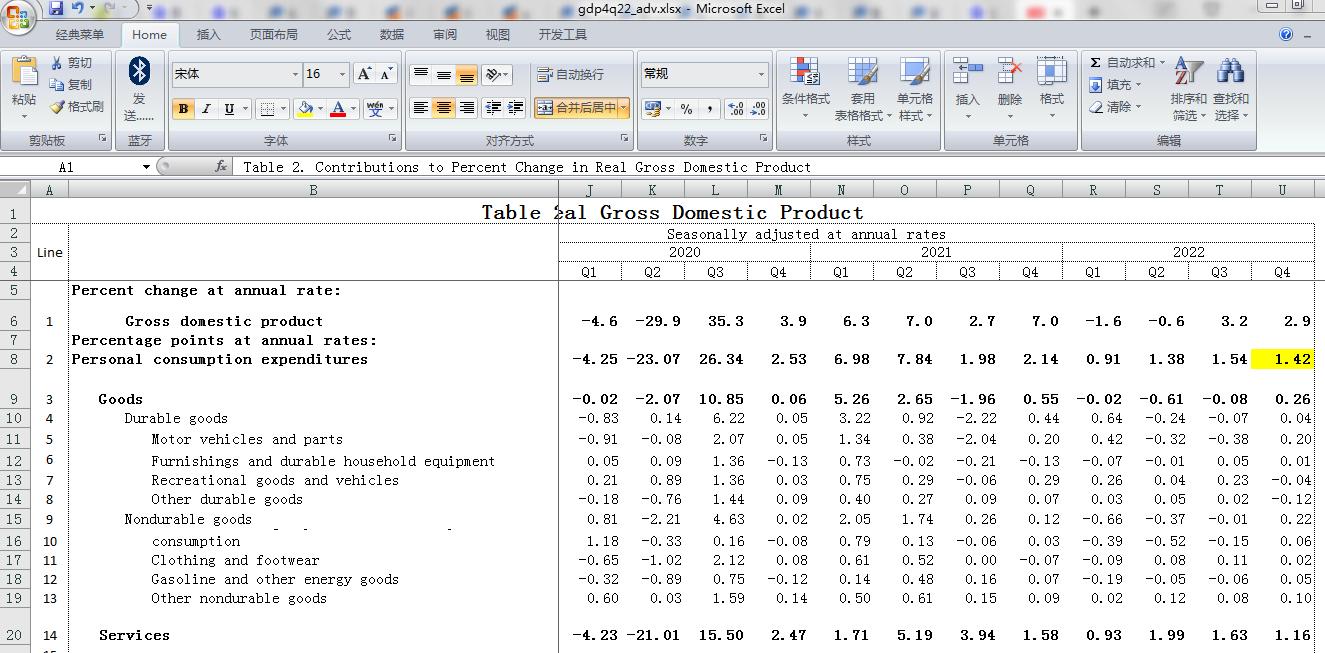Viewport: 1325px width, 653px height.
Task: Click the Format Painter brush icon
Action: point(58,107)
